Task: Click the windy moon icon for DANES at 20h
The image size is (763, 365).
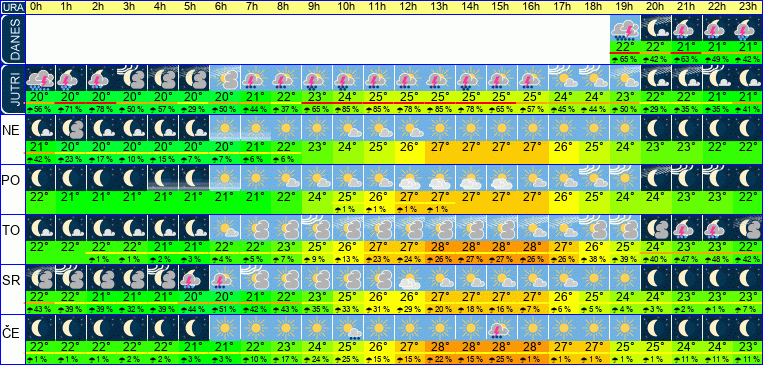Action: pyautogui.click(x=655, y=28)
